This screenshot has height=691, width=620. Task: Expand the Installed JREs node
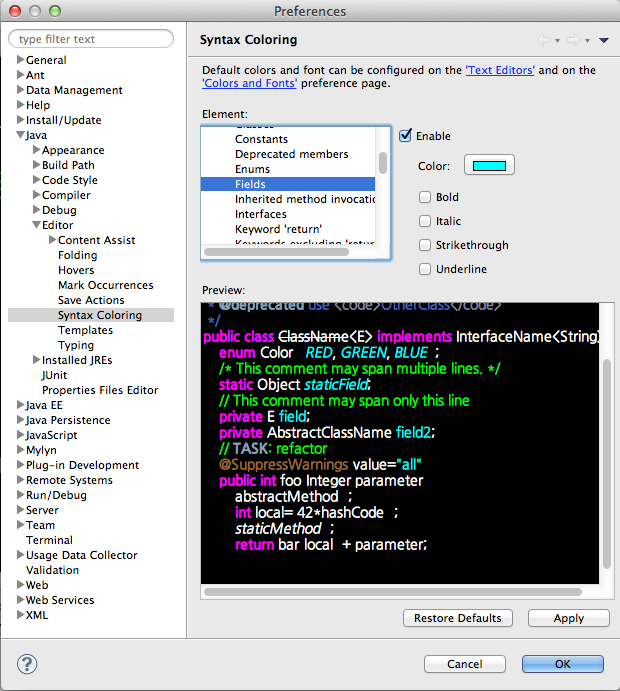pyautogui.click(x=37, y=359)
